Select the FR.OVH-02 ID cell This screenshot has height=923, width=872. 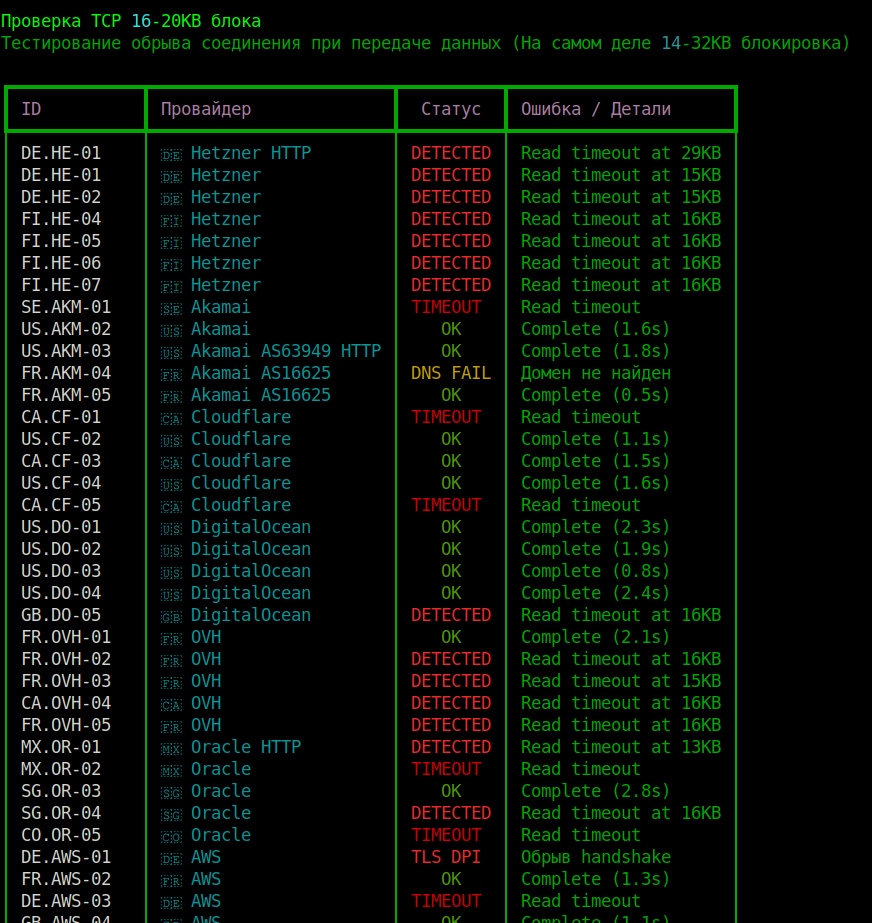point(66,659)
